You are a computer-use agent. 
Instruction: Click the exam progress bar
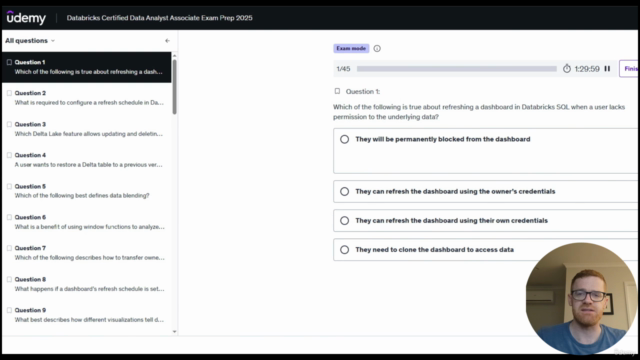(x=456, y=69)
